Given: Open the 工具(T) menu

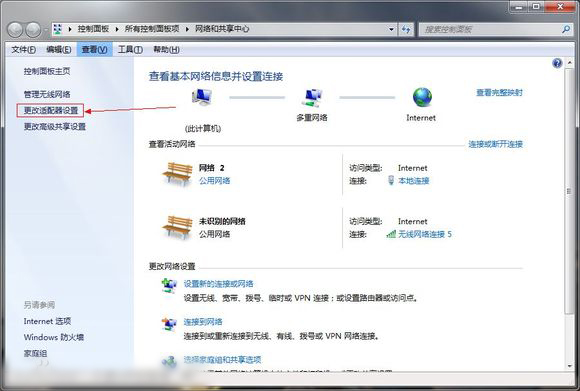Looking at the screenshot, I should pyautogui.click(x=130, y=50).
